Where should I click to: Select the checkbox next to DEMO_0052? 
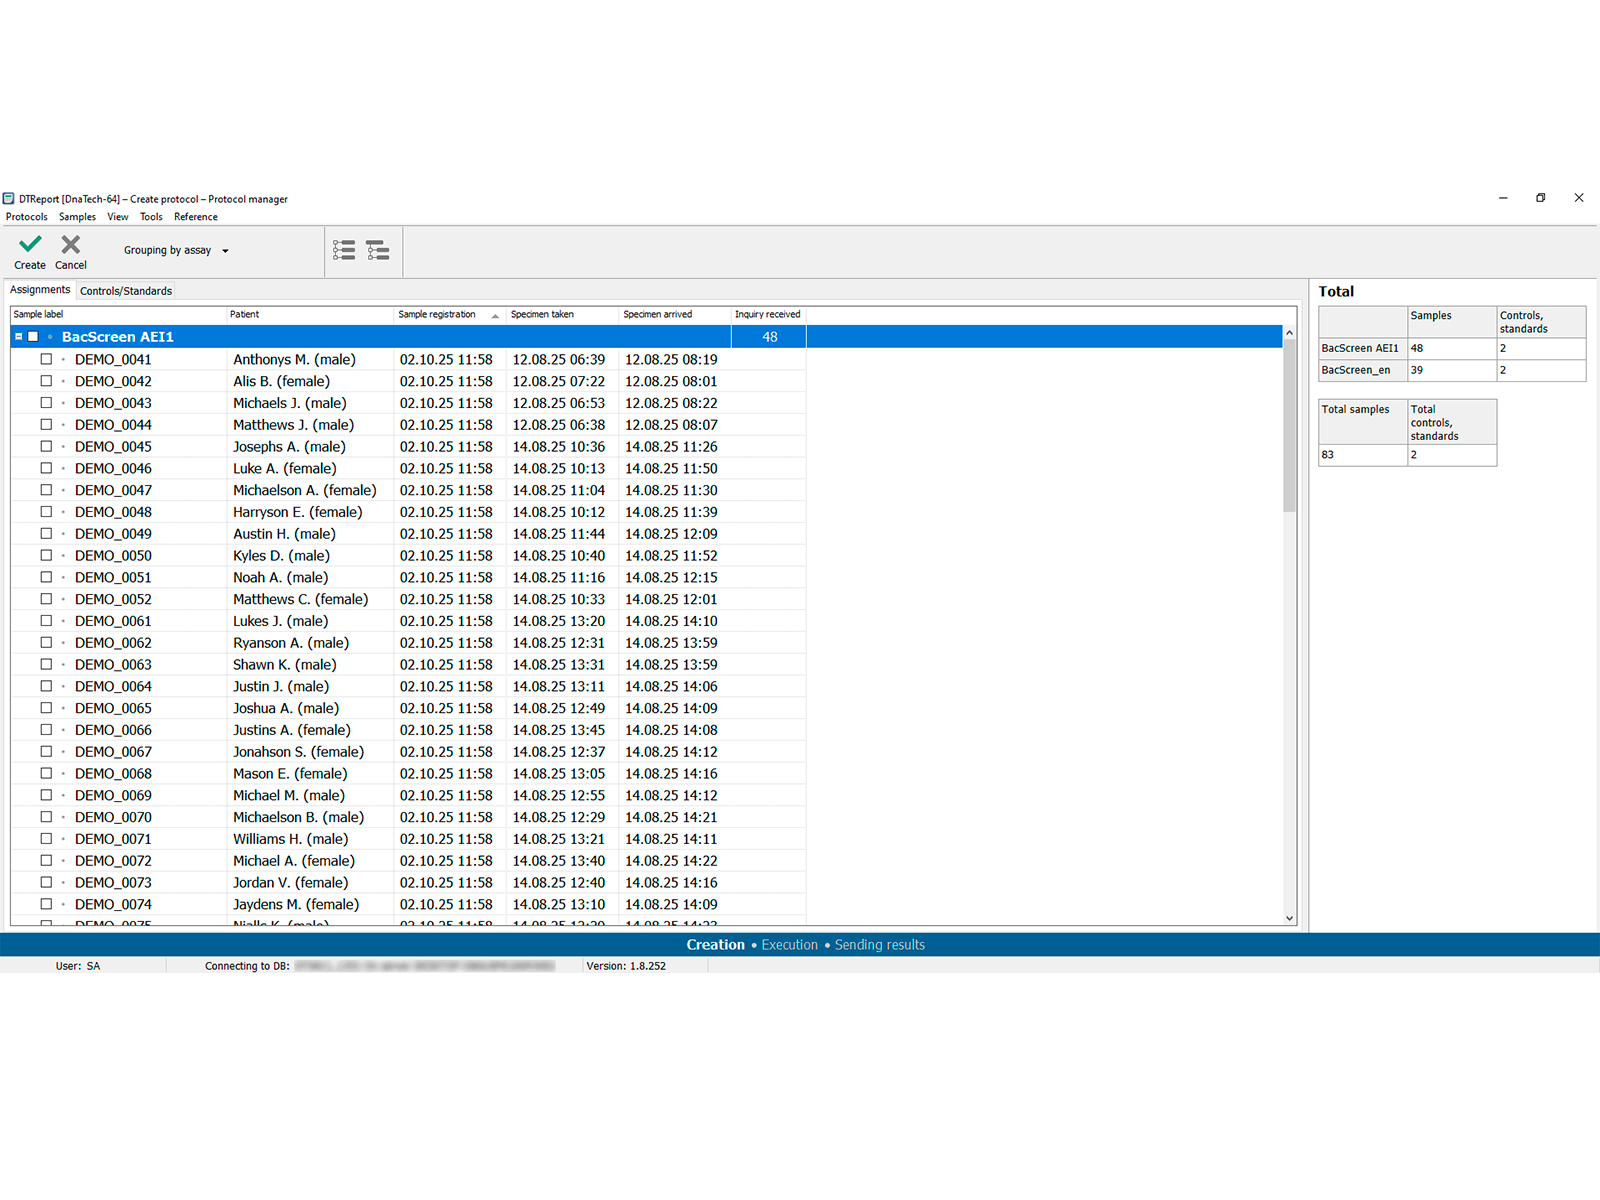[46, 599]
